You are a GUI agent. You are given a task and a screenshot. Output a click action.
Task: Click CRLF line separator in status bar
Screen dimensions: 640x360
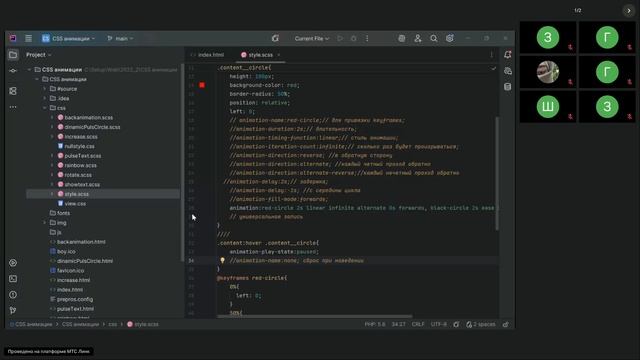click(418, 324)
